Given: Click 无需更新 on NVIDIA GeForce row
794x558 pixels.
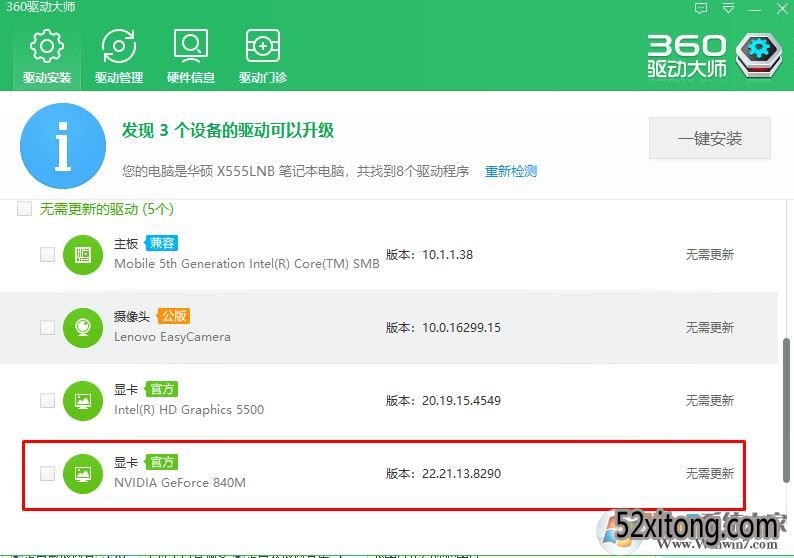Looking at the screenshot, I should point(709,473).
